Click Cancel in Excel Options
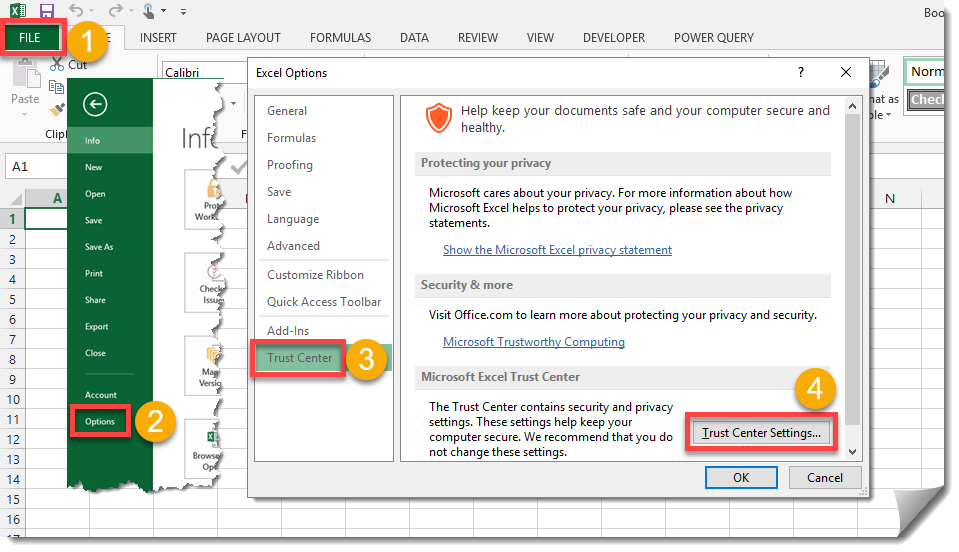 coord(825,477)
